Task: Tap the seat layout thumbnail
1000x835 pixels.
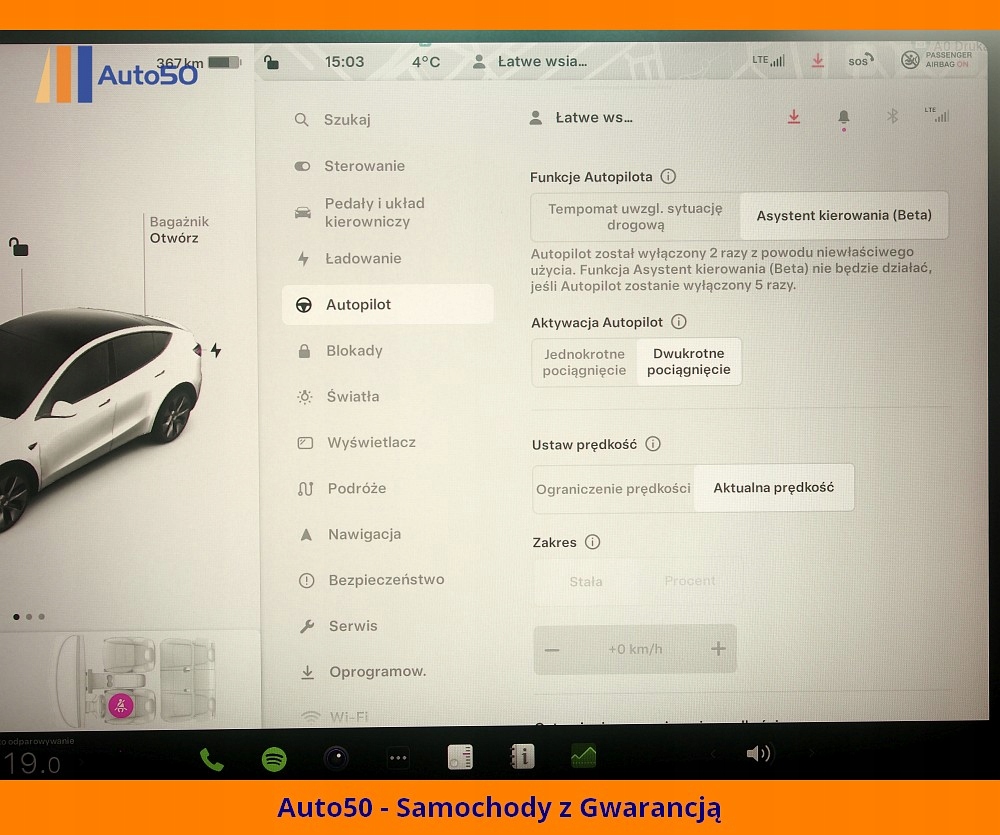Action: point(136,680)
